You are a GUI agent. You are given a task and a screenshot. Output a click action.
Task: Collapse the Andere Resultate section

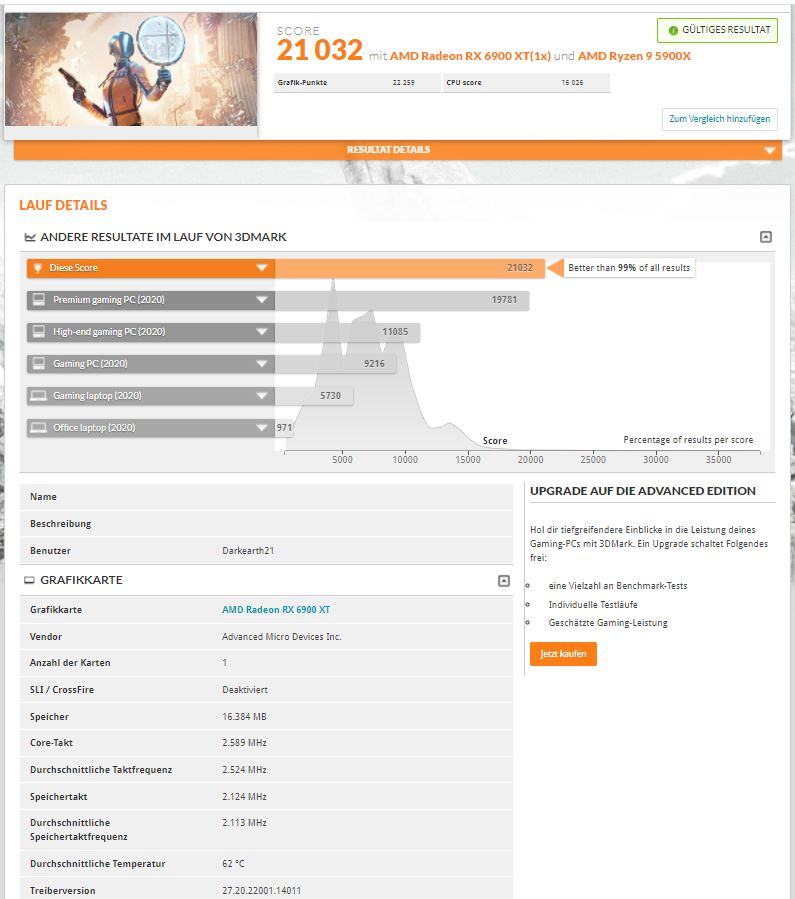pos(766,237)
